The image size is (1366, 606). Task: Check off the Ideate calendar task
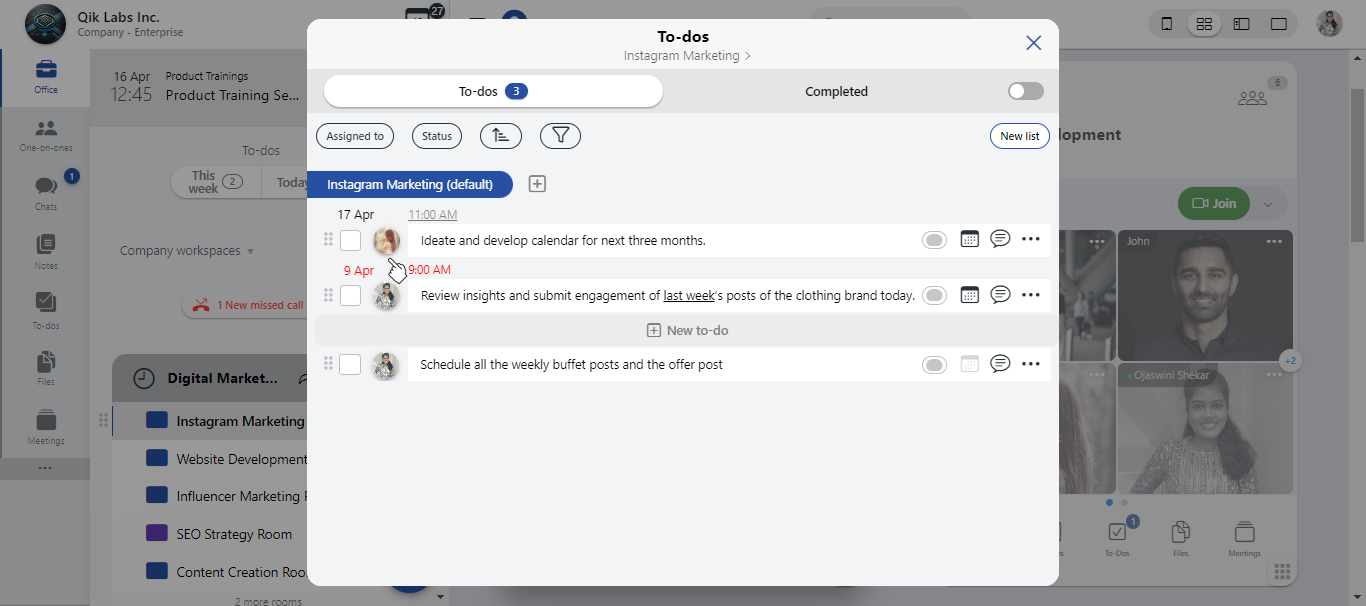point(350,239)
